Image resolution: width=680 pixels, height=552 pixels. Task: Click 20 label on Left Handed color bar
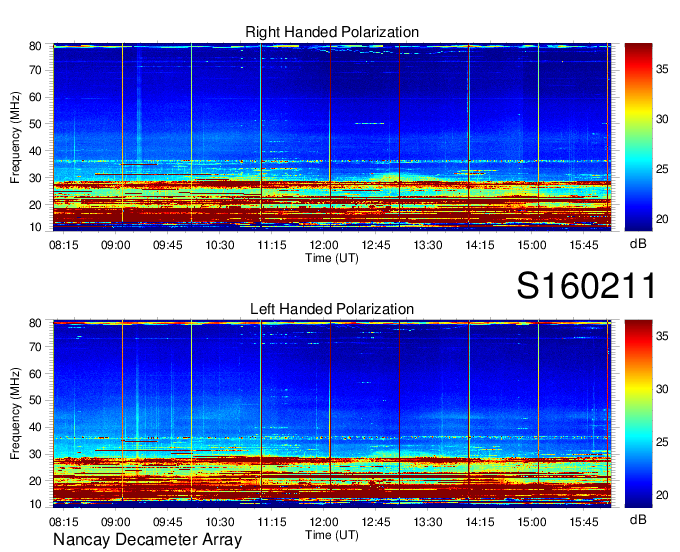pos(662,495)
